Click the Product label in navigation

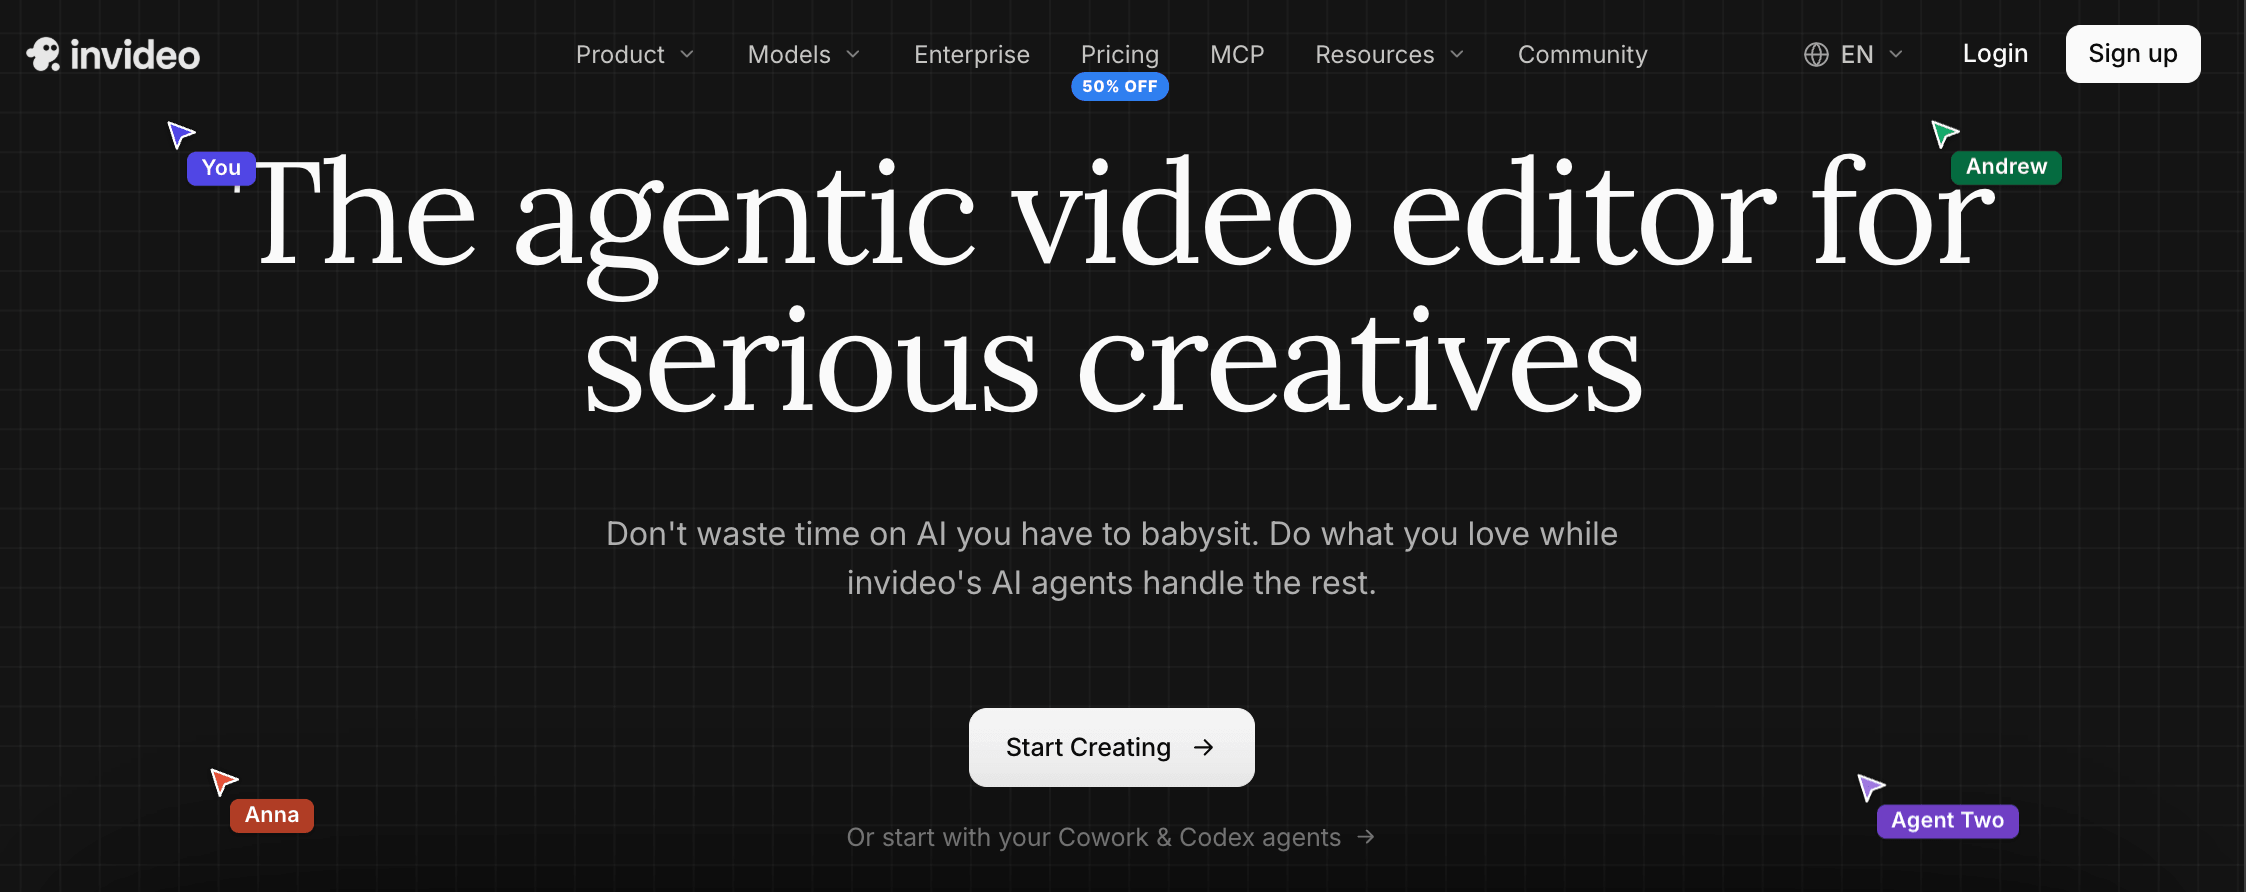620,54
